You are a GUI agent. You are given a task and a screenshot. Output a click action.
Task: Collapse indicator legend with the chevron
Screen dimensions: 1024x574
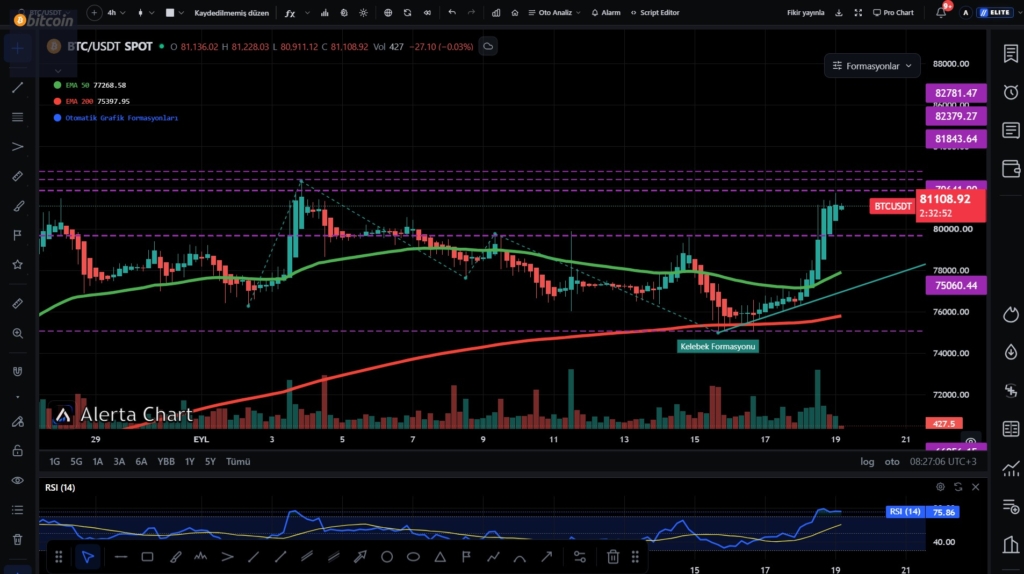58,71
